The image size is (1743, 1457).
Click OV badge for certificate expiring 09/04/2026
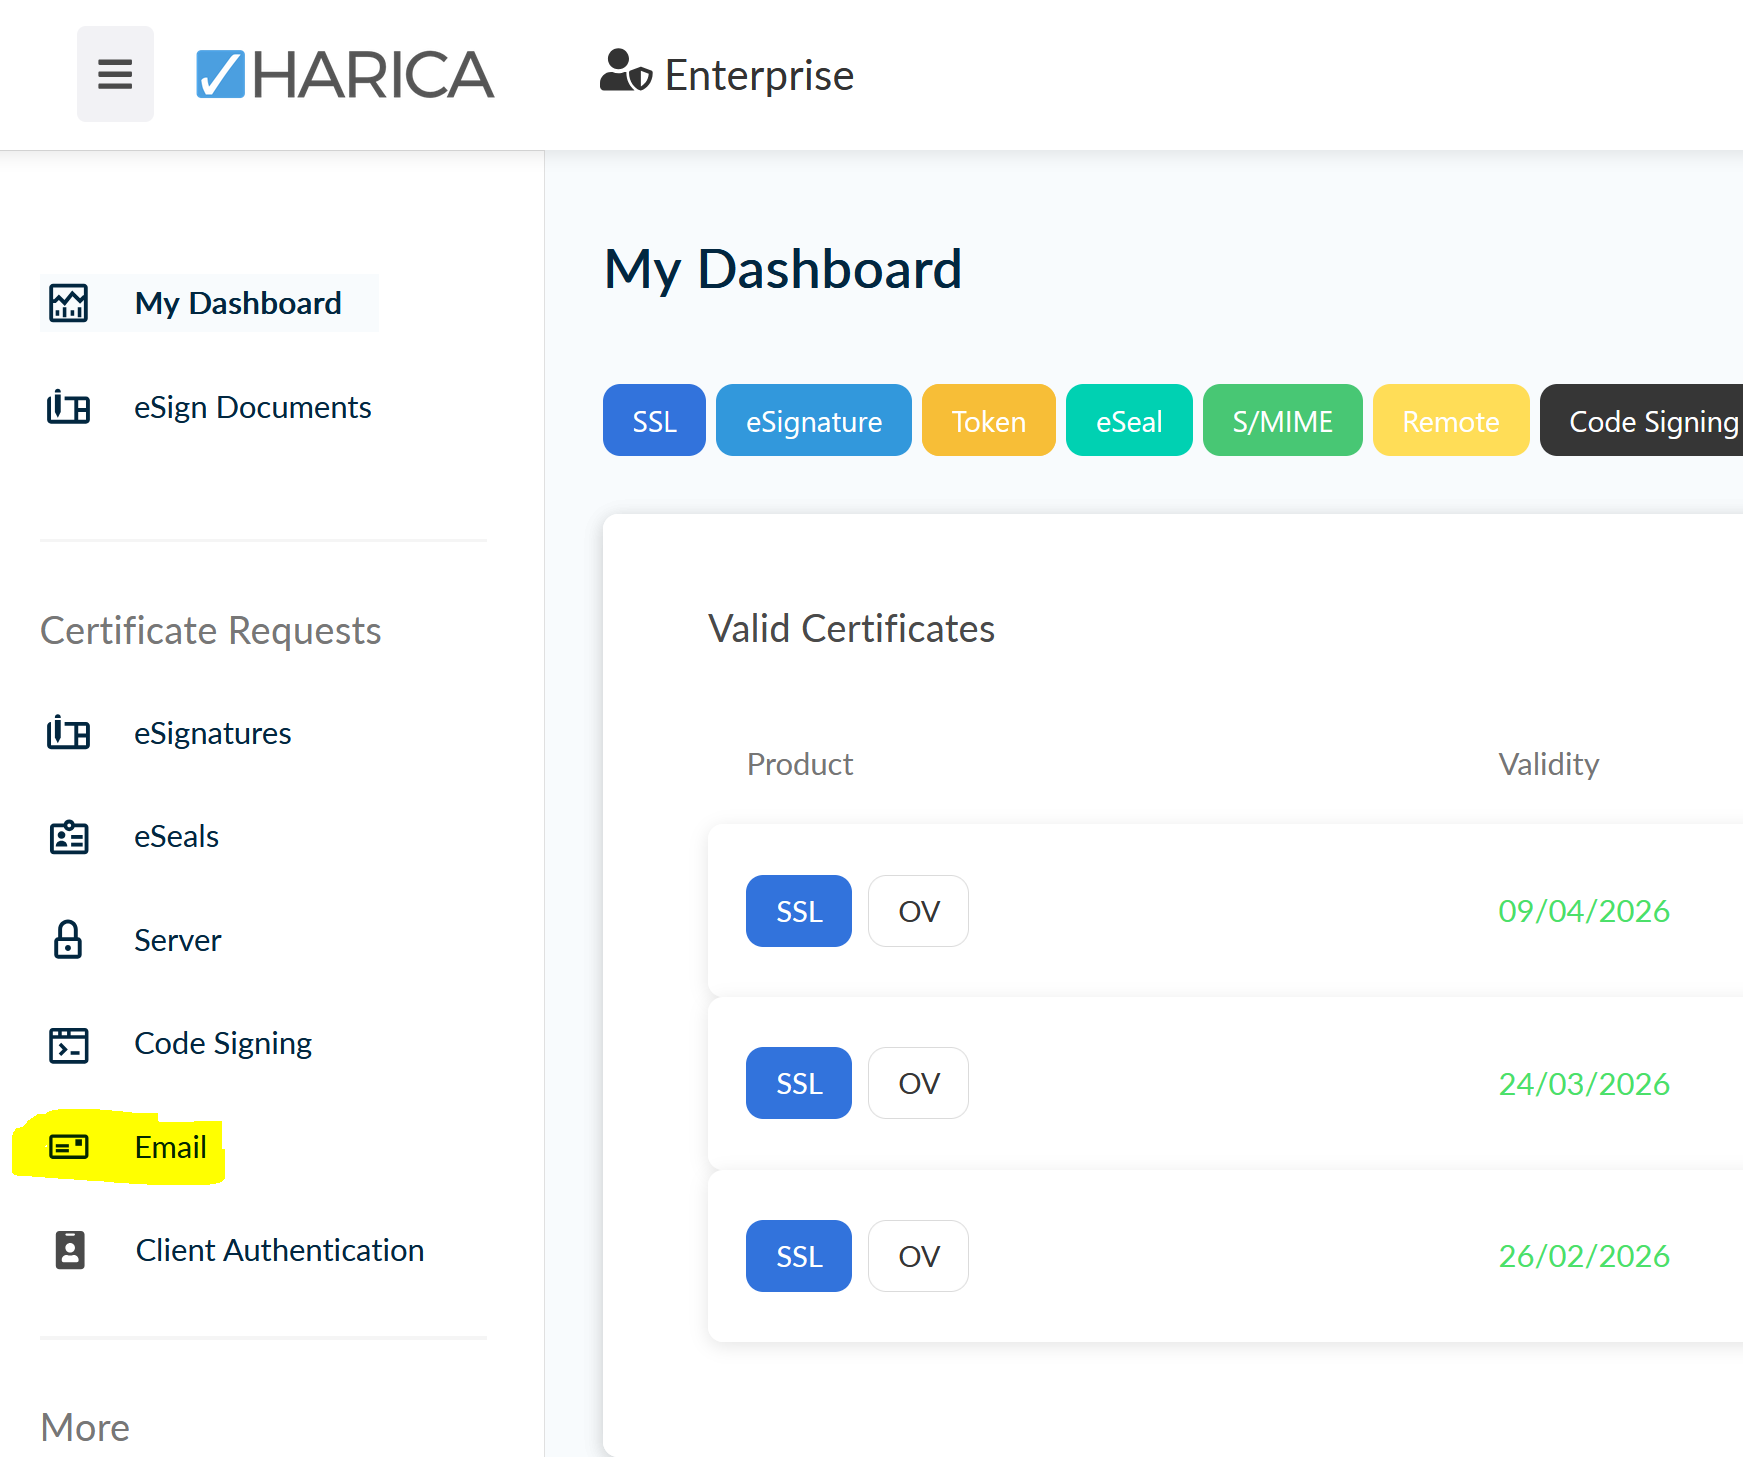point(918,911)
